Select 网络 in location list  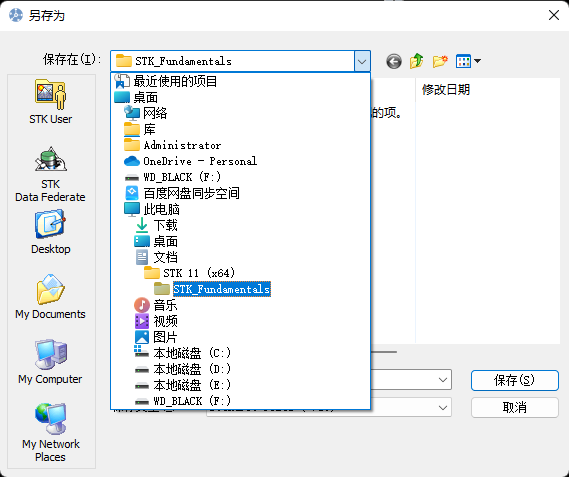[146, 113]
